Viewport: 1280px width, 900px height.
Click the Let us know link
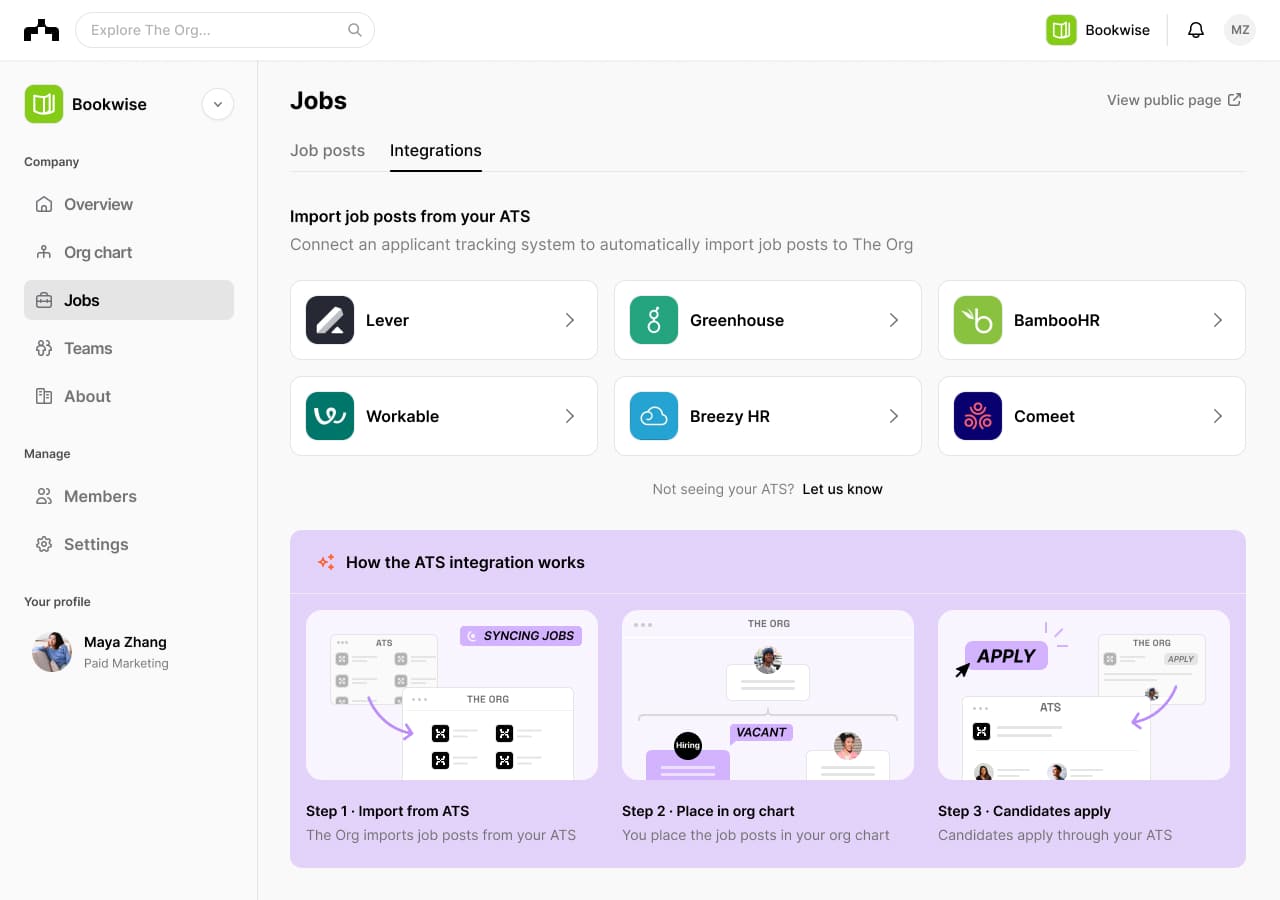click(842, 489)
